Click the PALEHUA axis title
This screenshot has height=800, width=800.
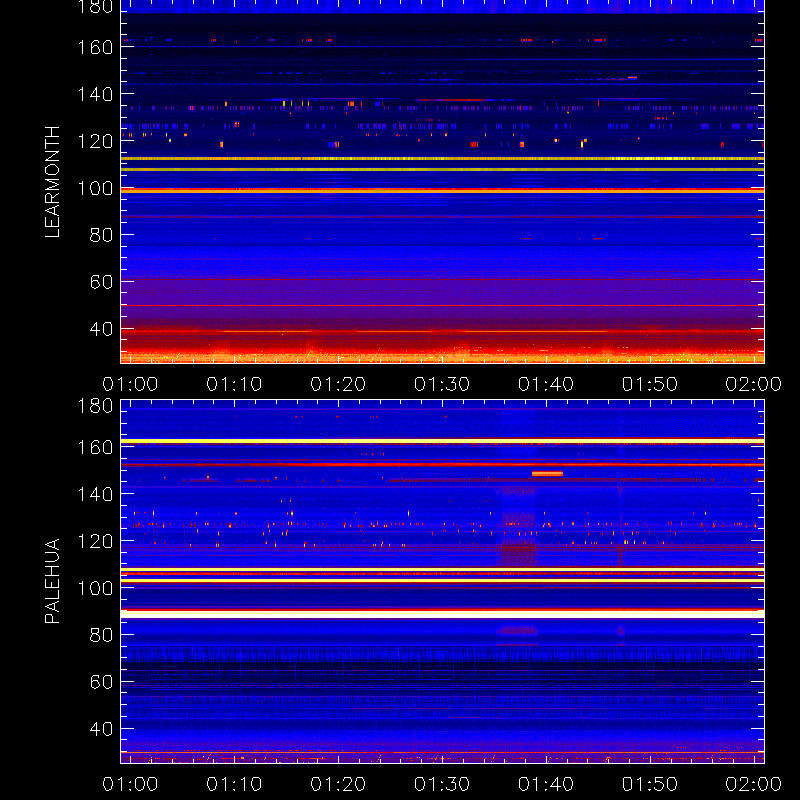[52, 581]
